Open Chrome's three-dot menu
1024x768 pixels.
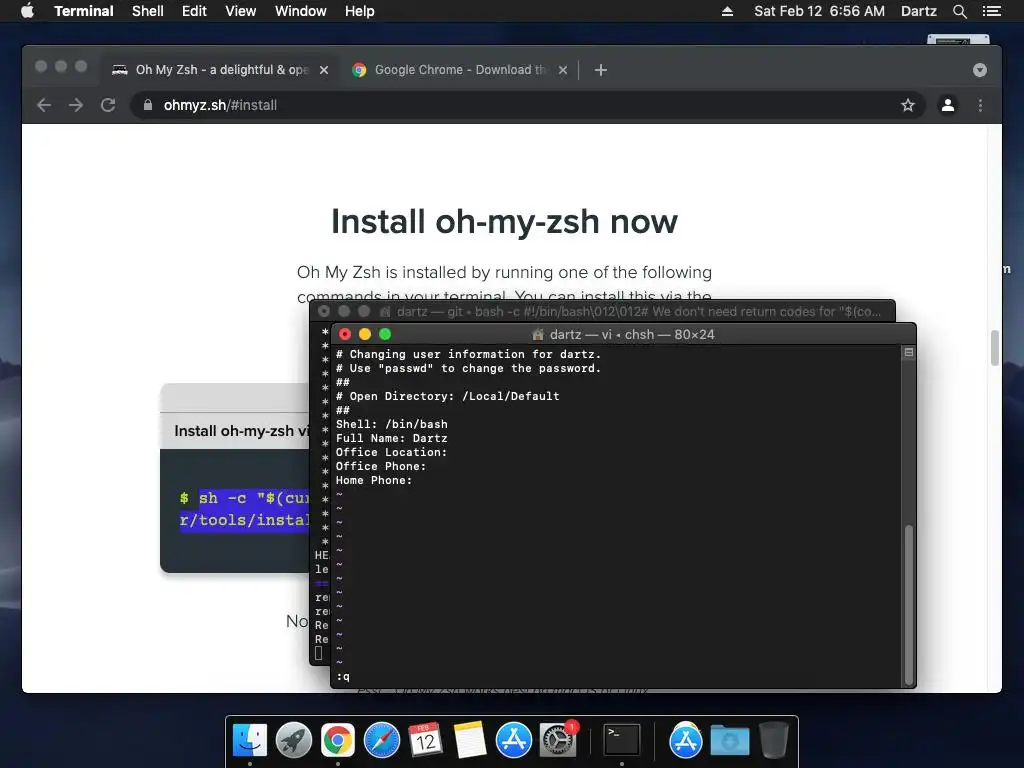[x=980, y=105]
